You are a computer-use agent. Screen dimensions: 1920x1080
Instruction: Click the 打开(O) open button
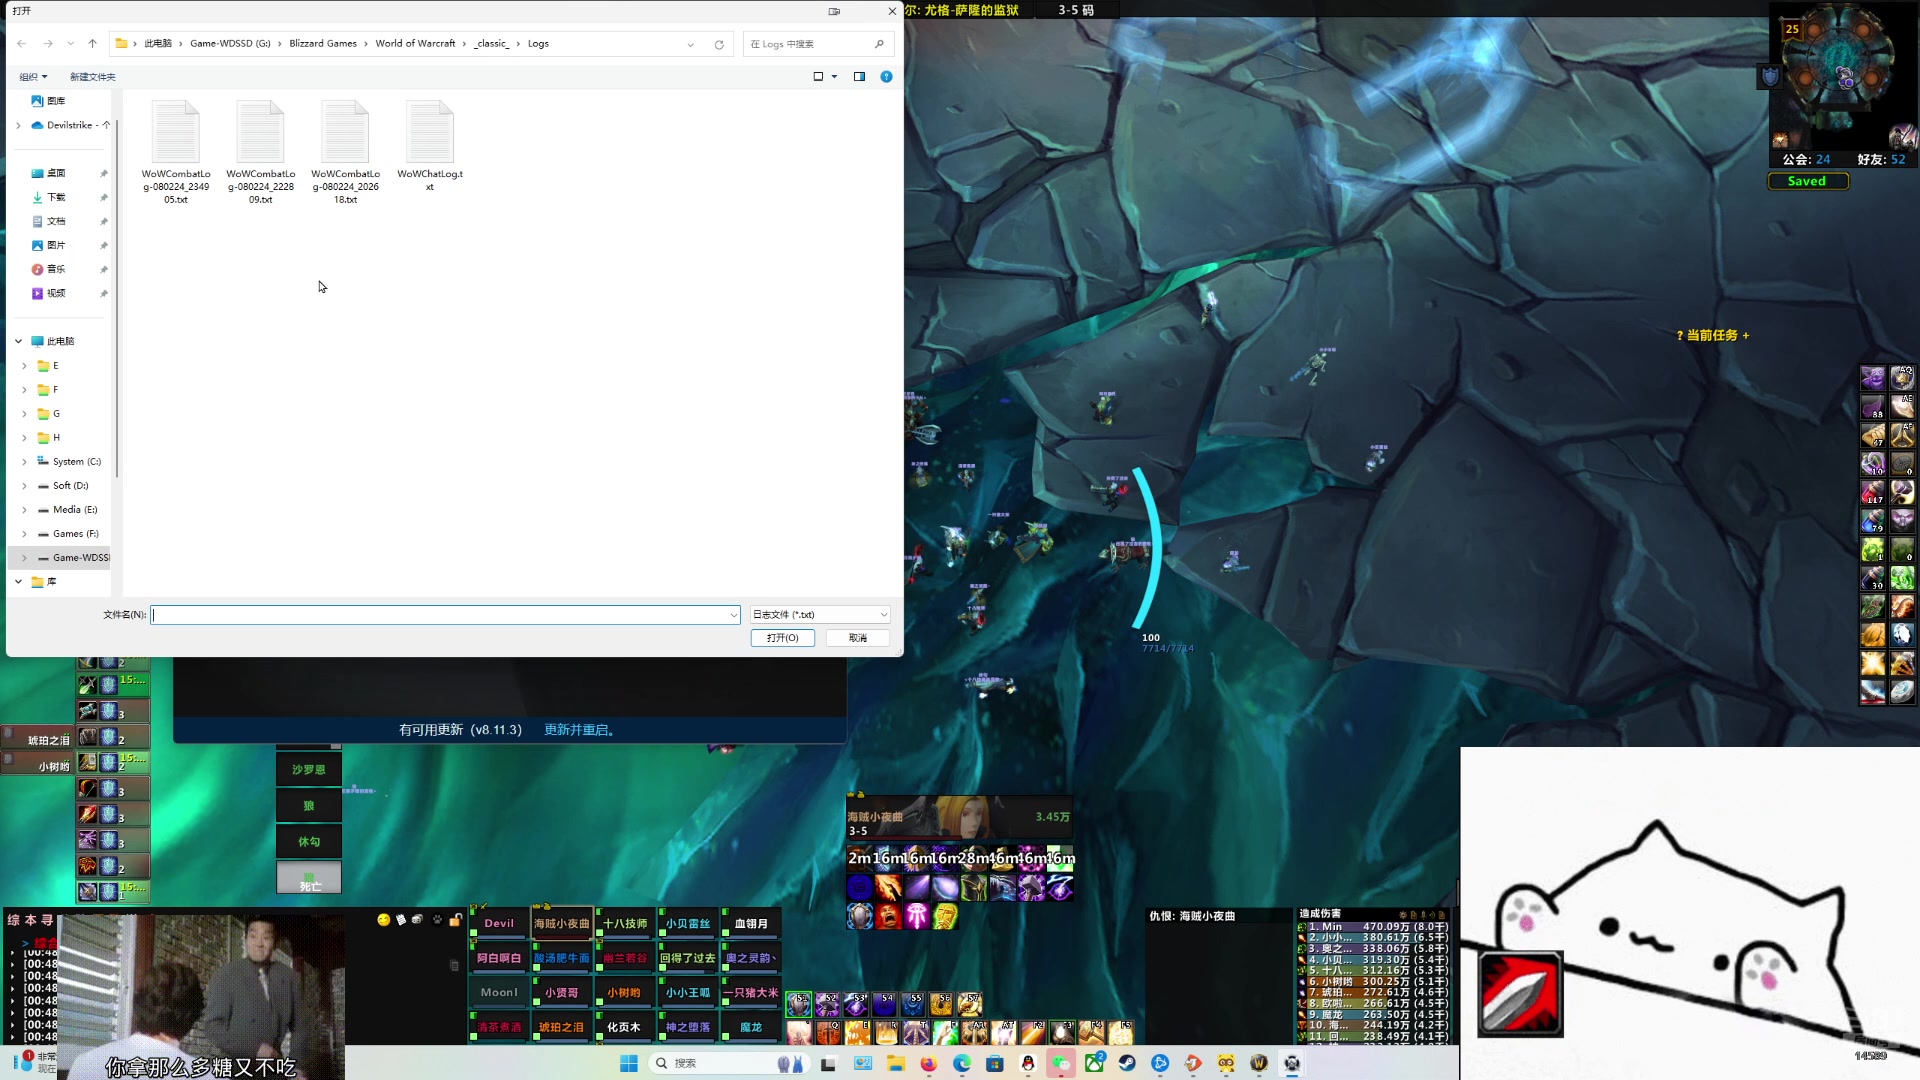click(783, 638)
